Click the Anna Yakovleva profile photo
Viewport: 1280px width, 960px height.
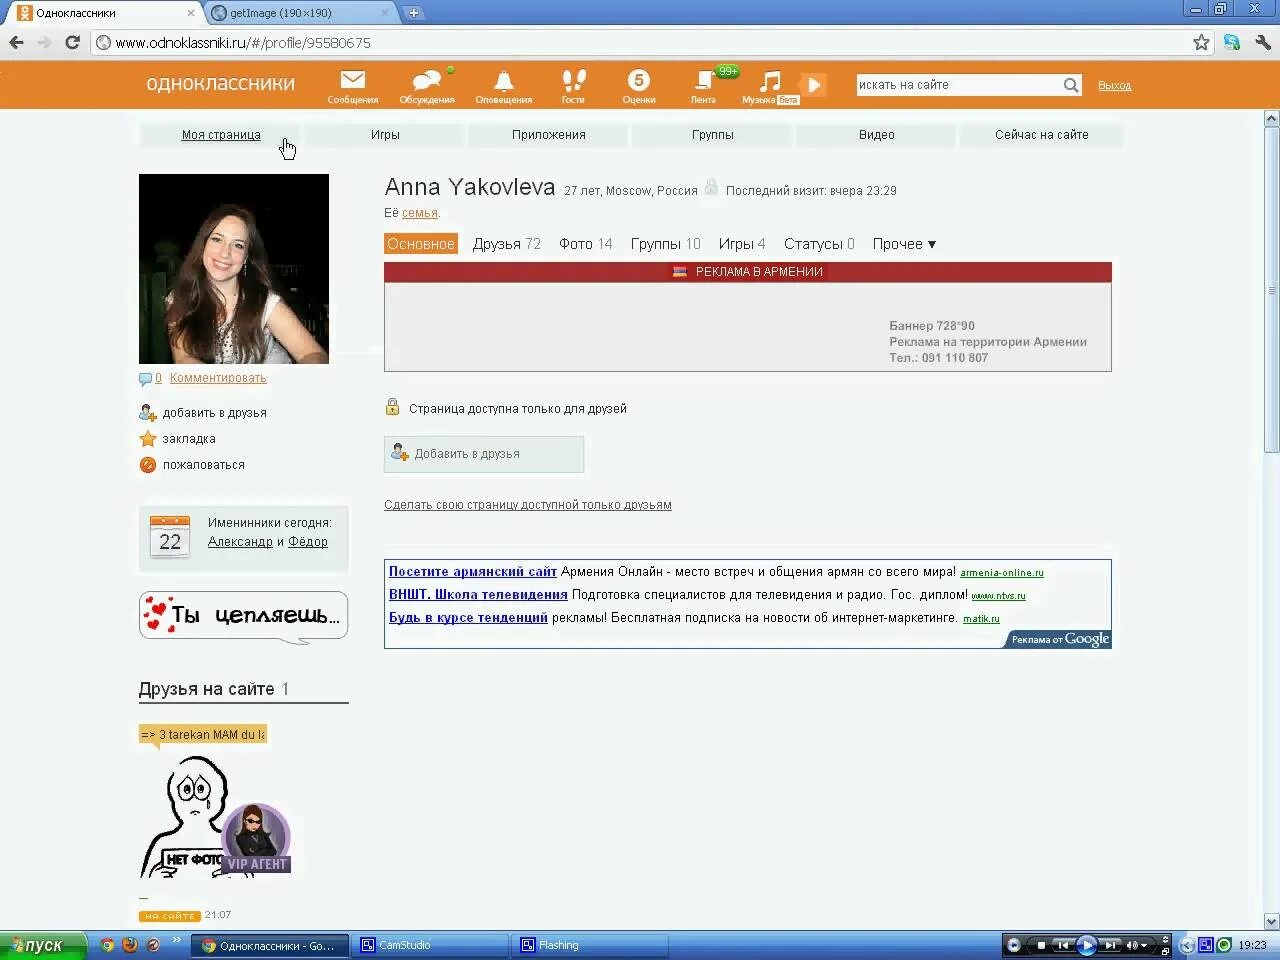234,269
